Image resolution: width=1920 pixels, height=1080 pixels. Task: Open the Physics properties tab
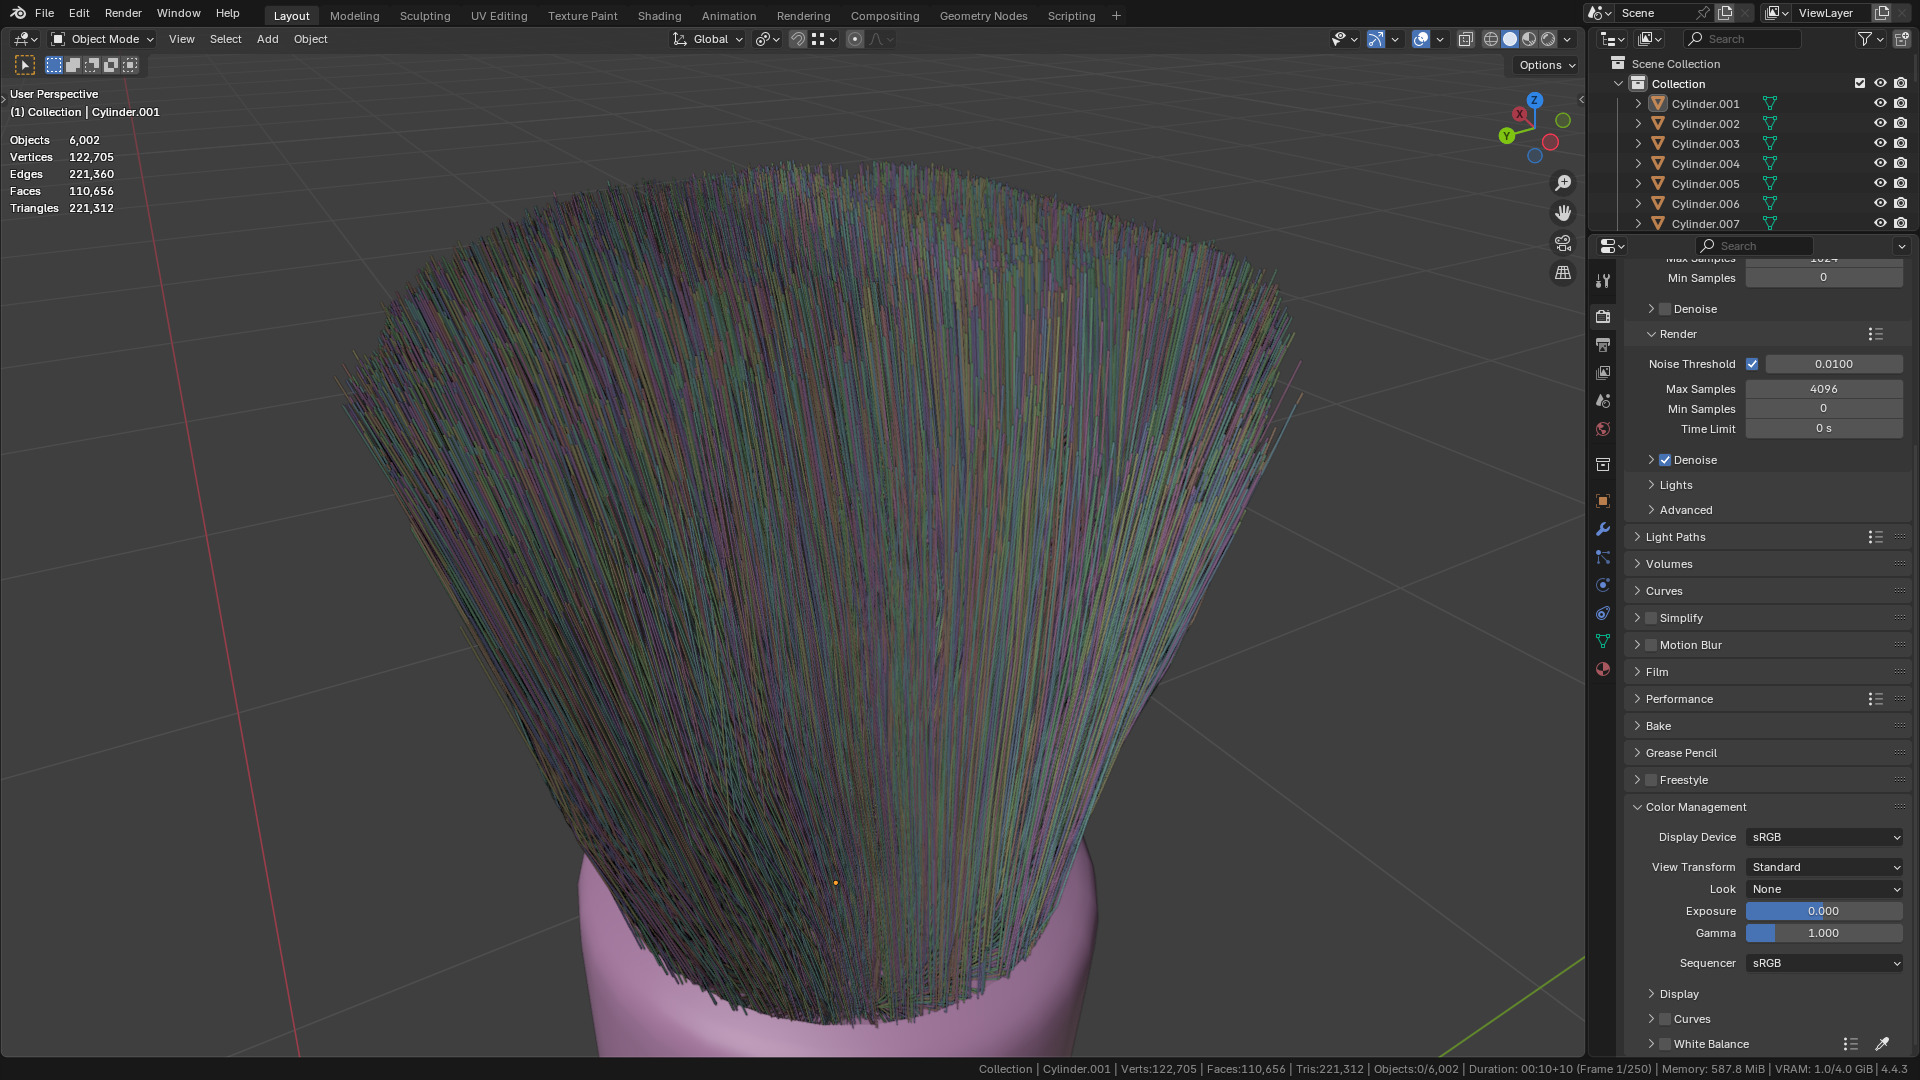tap(1603, 585)
